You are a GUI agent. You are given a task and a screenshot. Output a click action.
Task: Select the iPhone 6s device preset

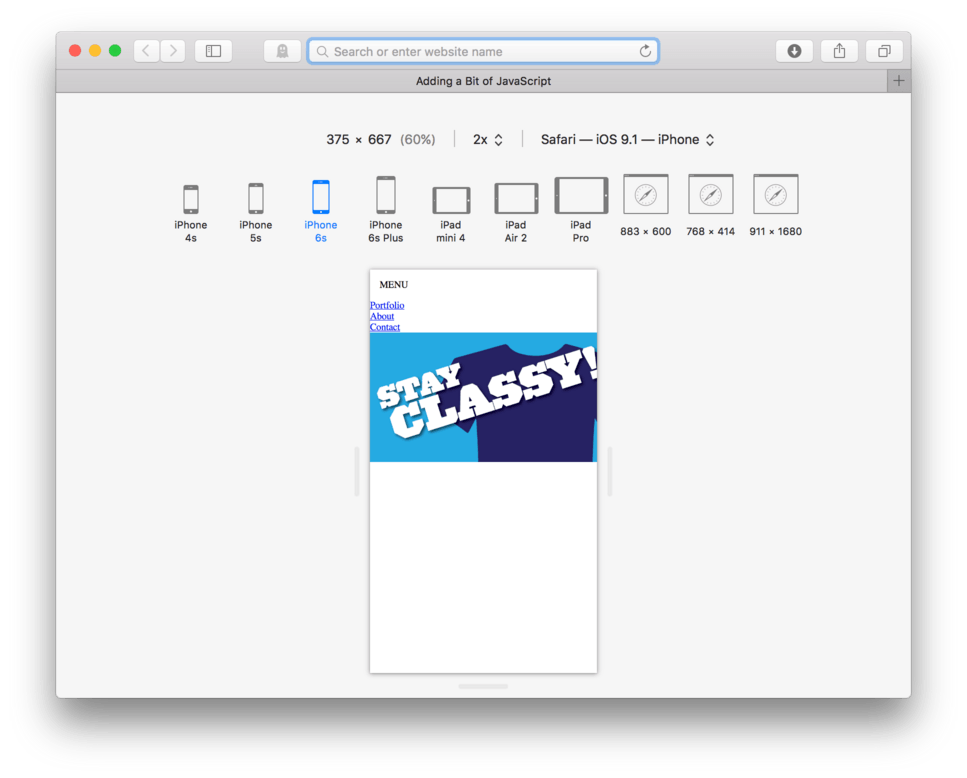[321, 211]
